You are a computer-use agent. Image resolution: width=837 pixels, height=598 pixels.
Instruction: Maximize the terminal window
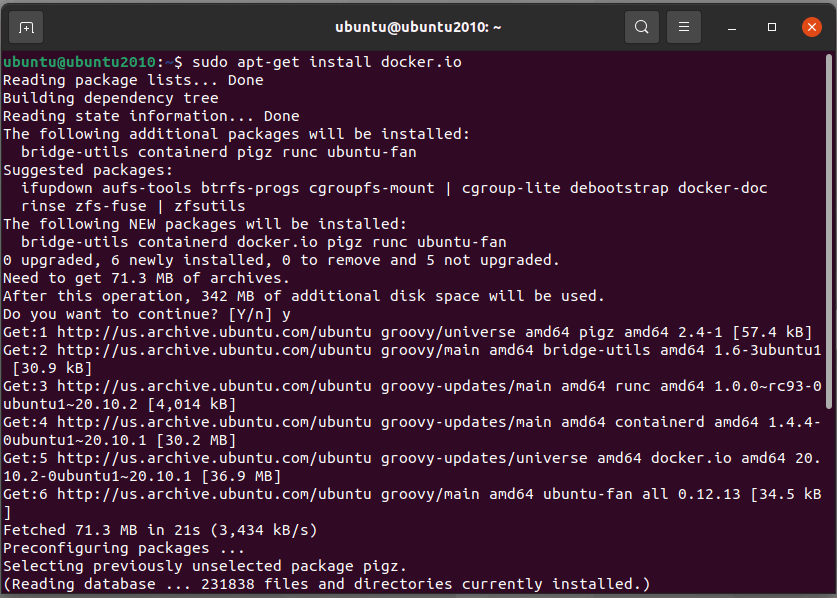coord(772,27)
